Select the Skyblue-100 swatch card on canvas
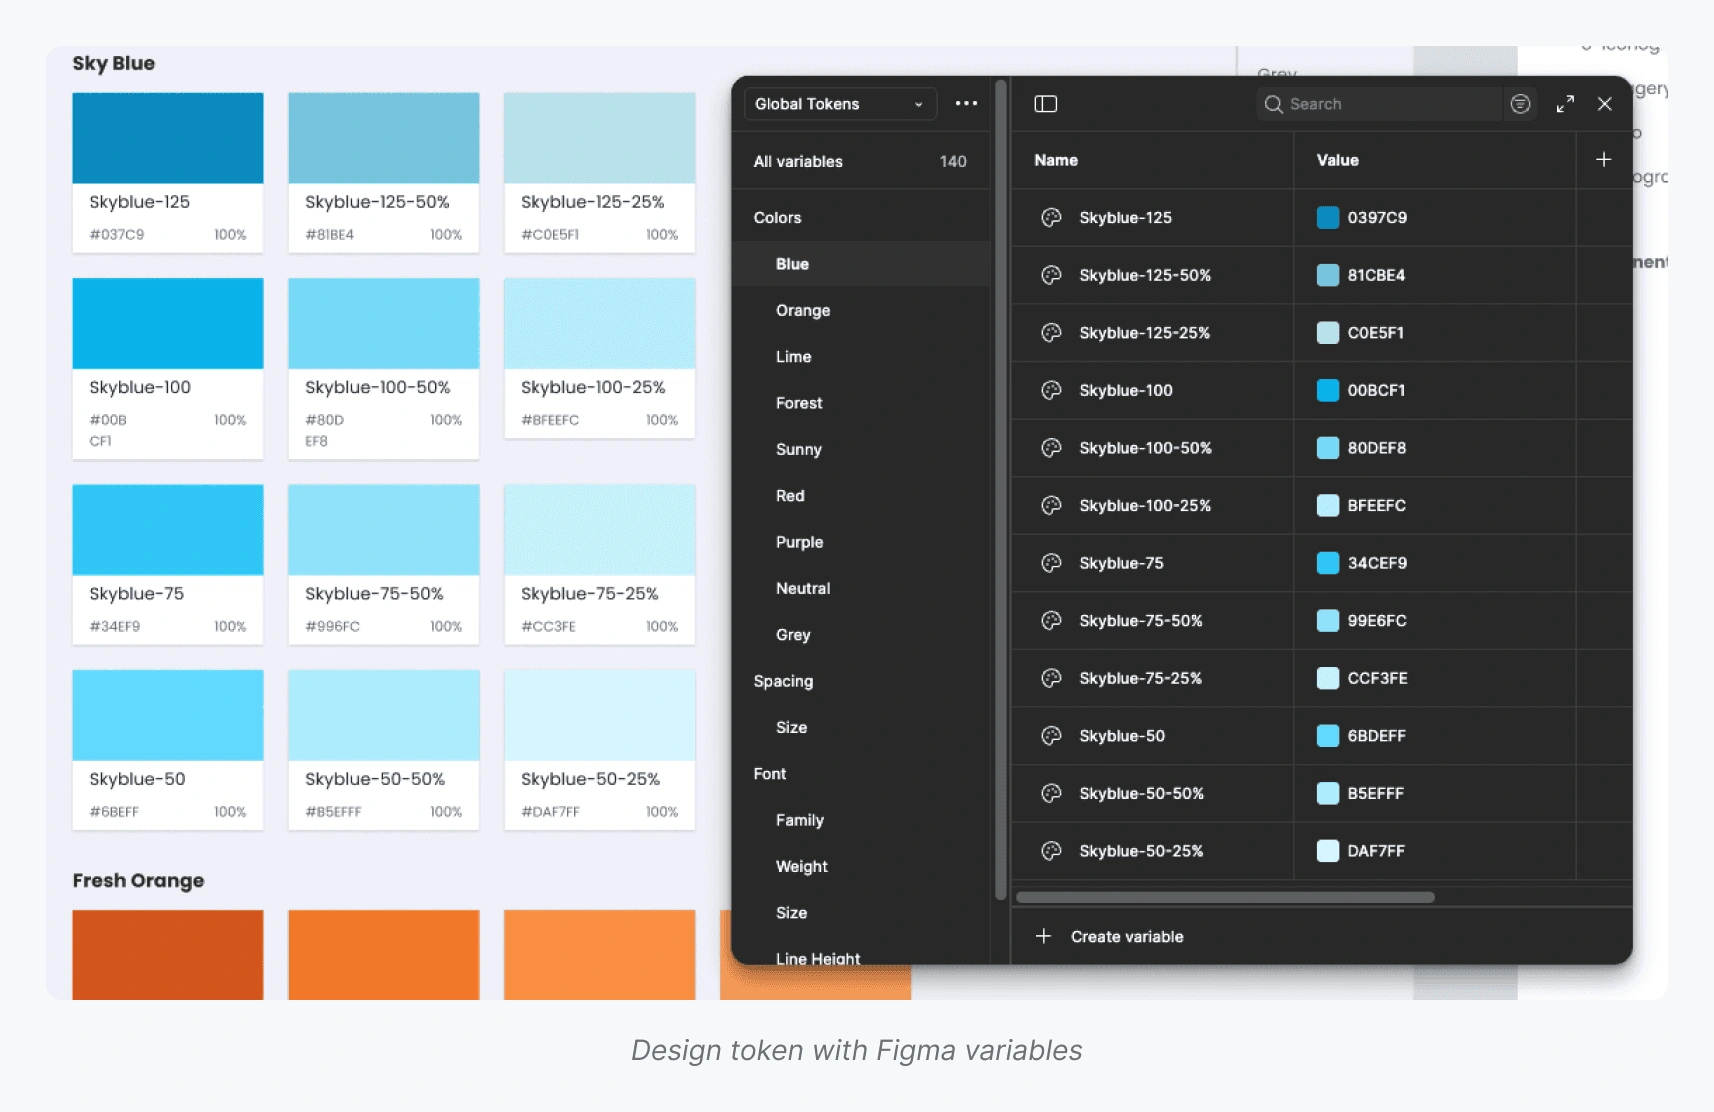Screen dimensions: 1714x1112 click(x=168, y=369)
